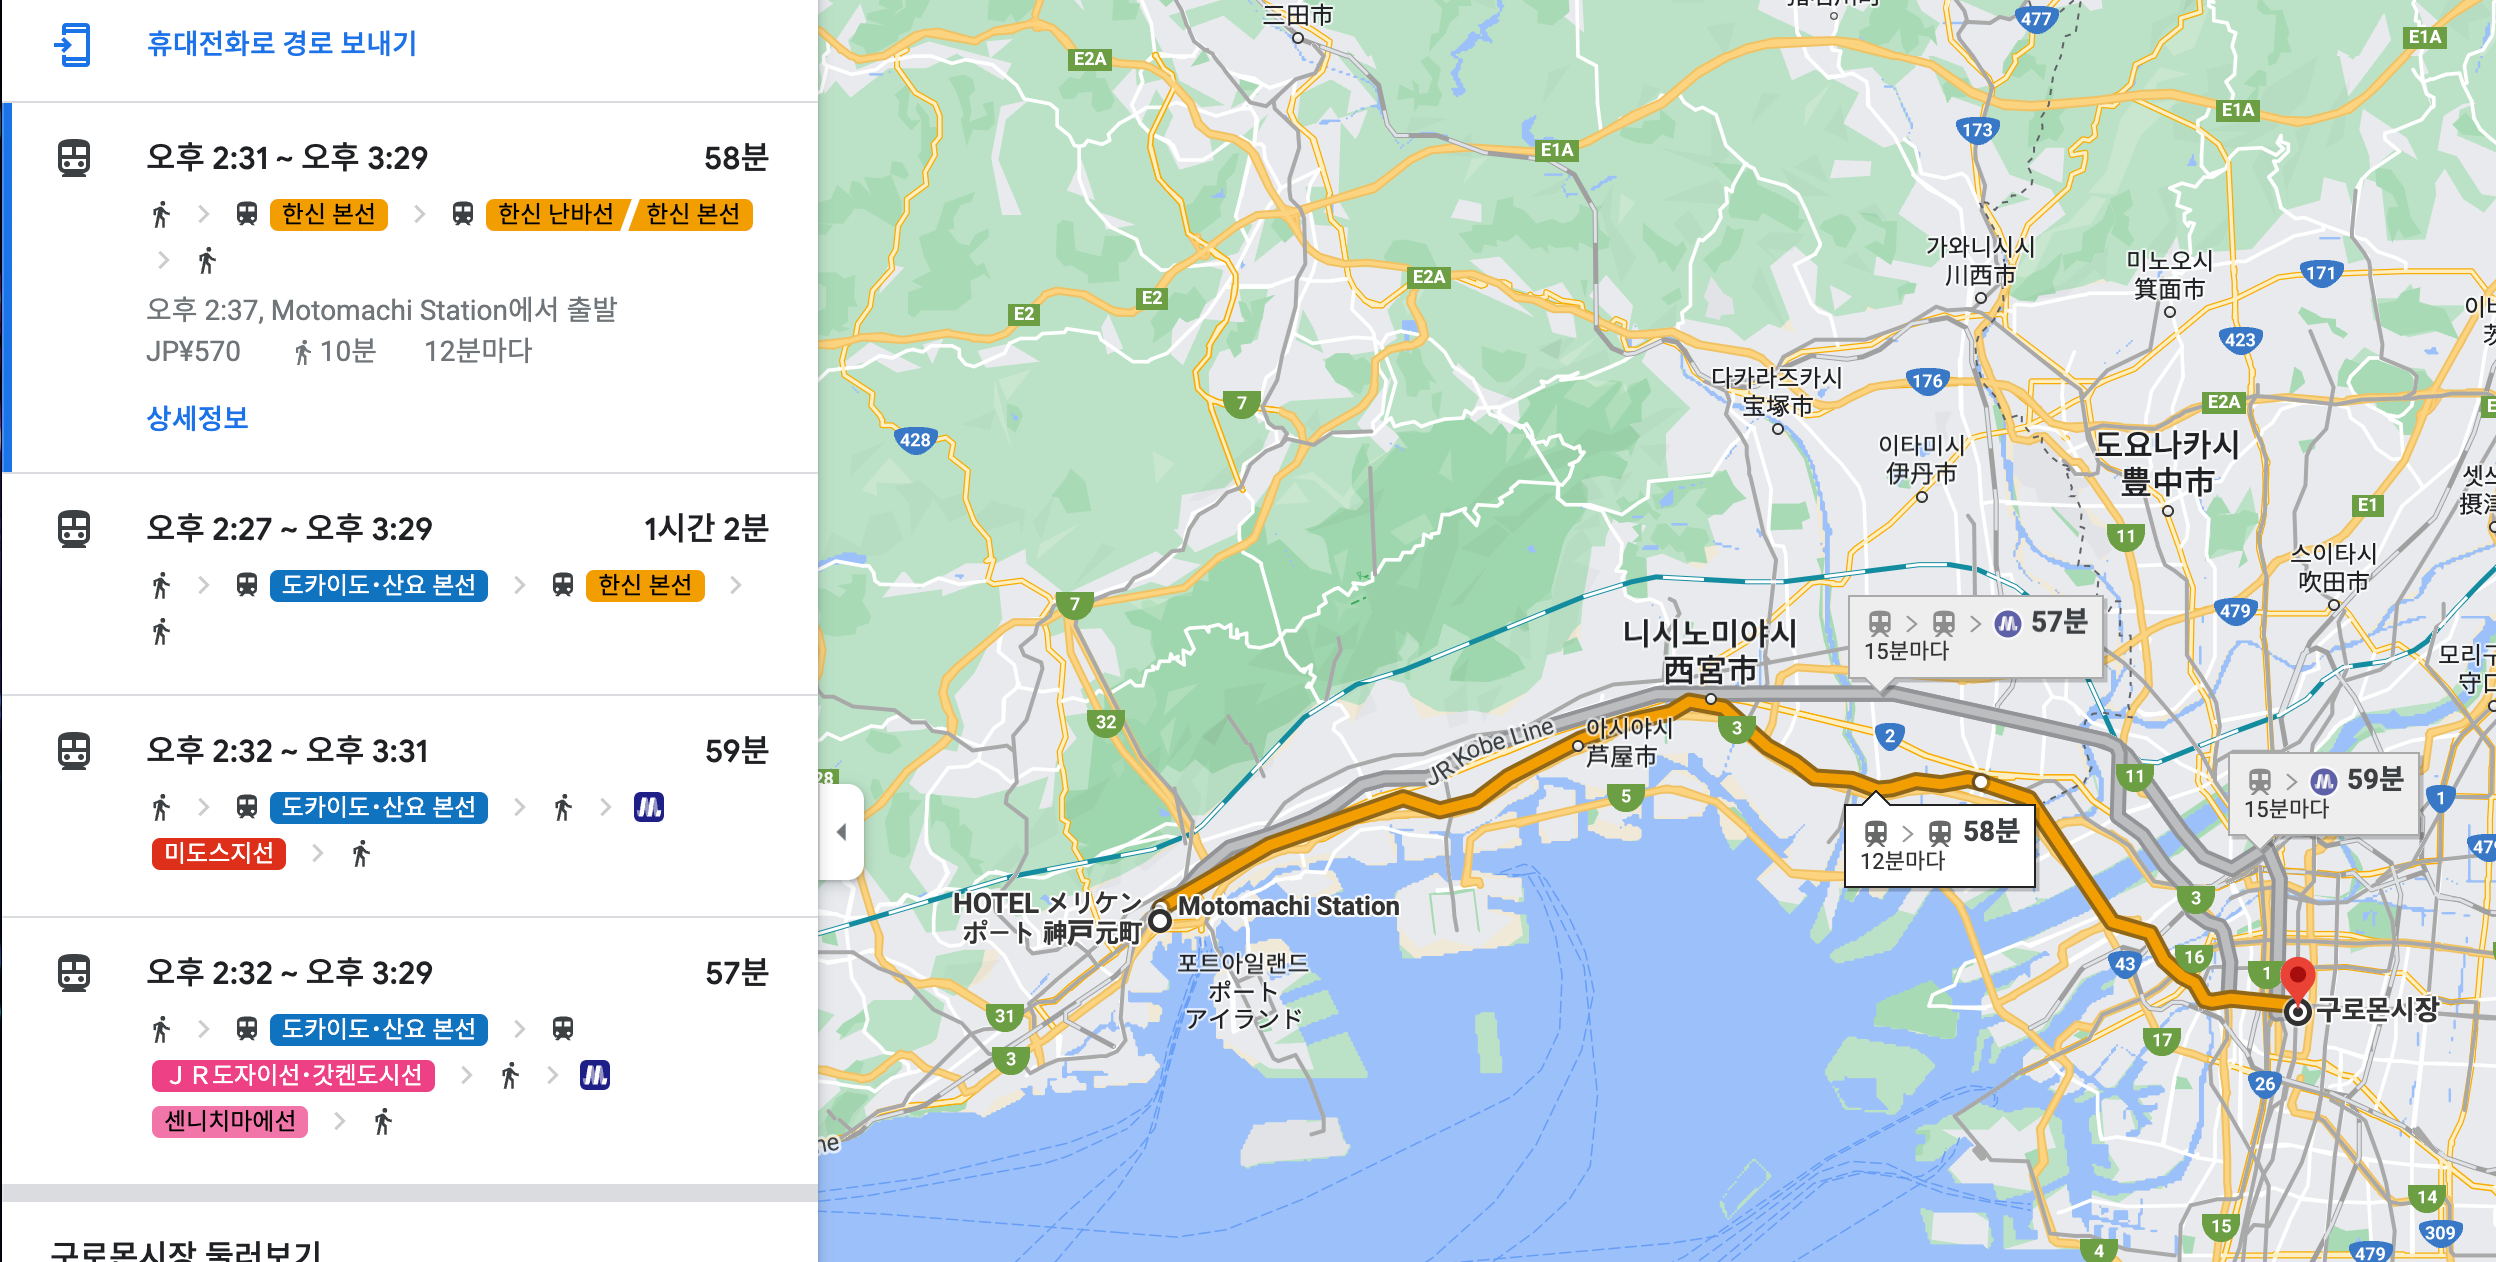The height and width of the screenshot is (1262, 2496).
Task: Click ＪＲ도자이선·갓켄도시선 line badge
Action: (294, 1075)
